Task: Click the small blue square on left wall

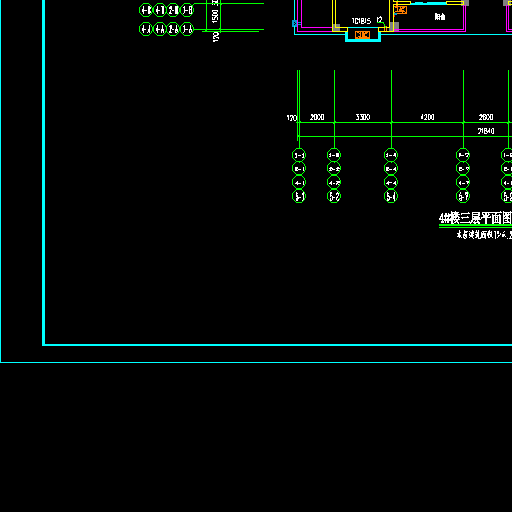Action: point(294,23)
